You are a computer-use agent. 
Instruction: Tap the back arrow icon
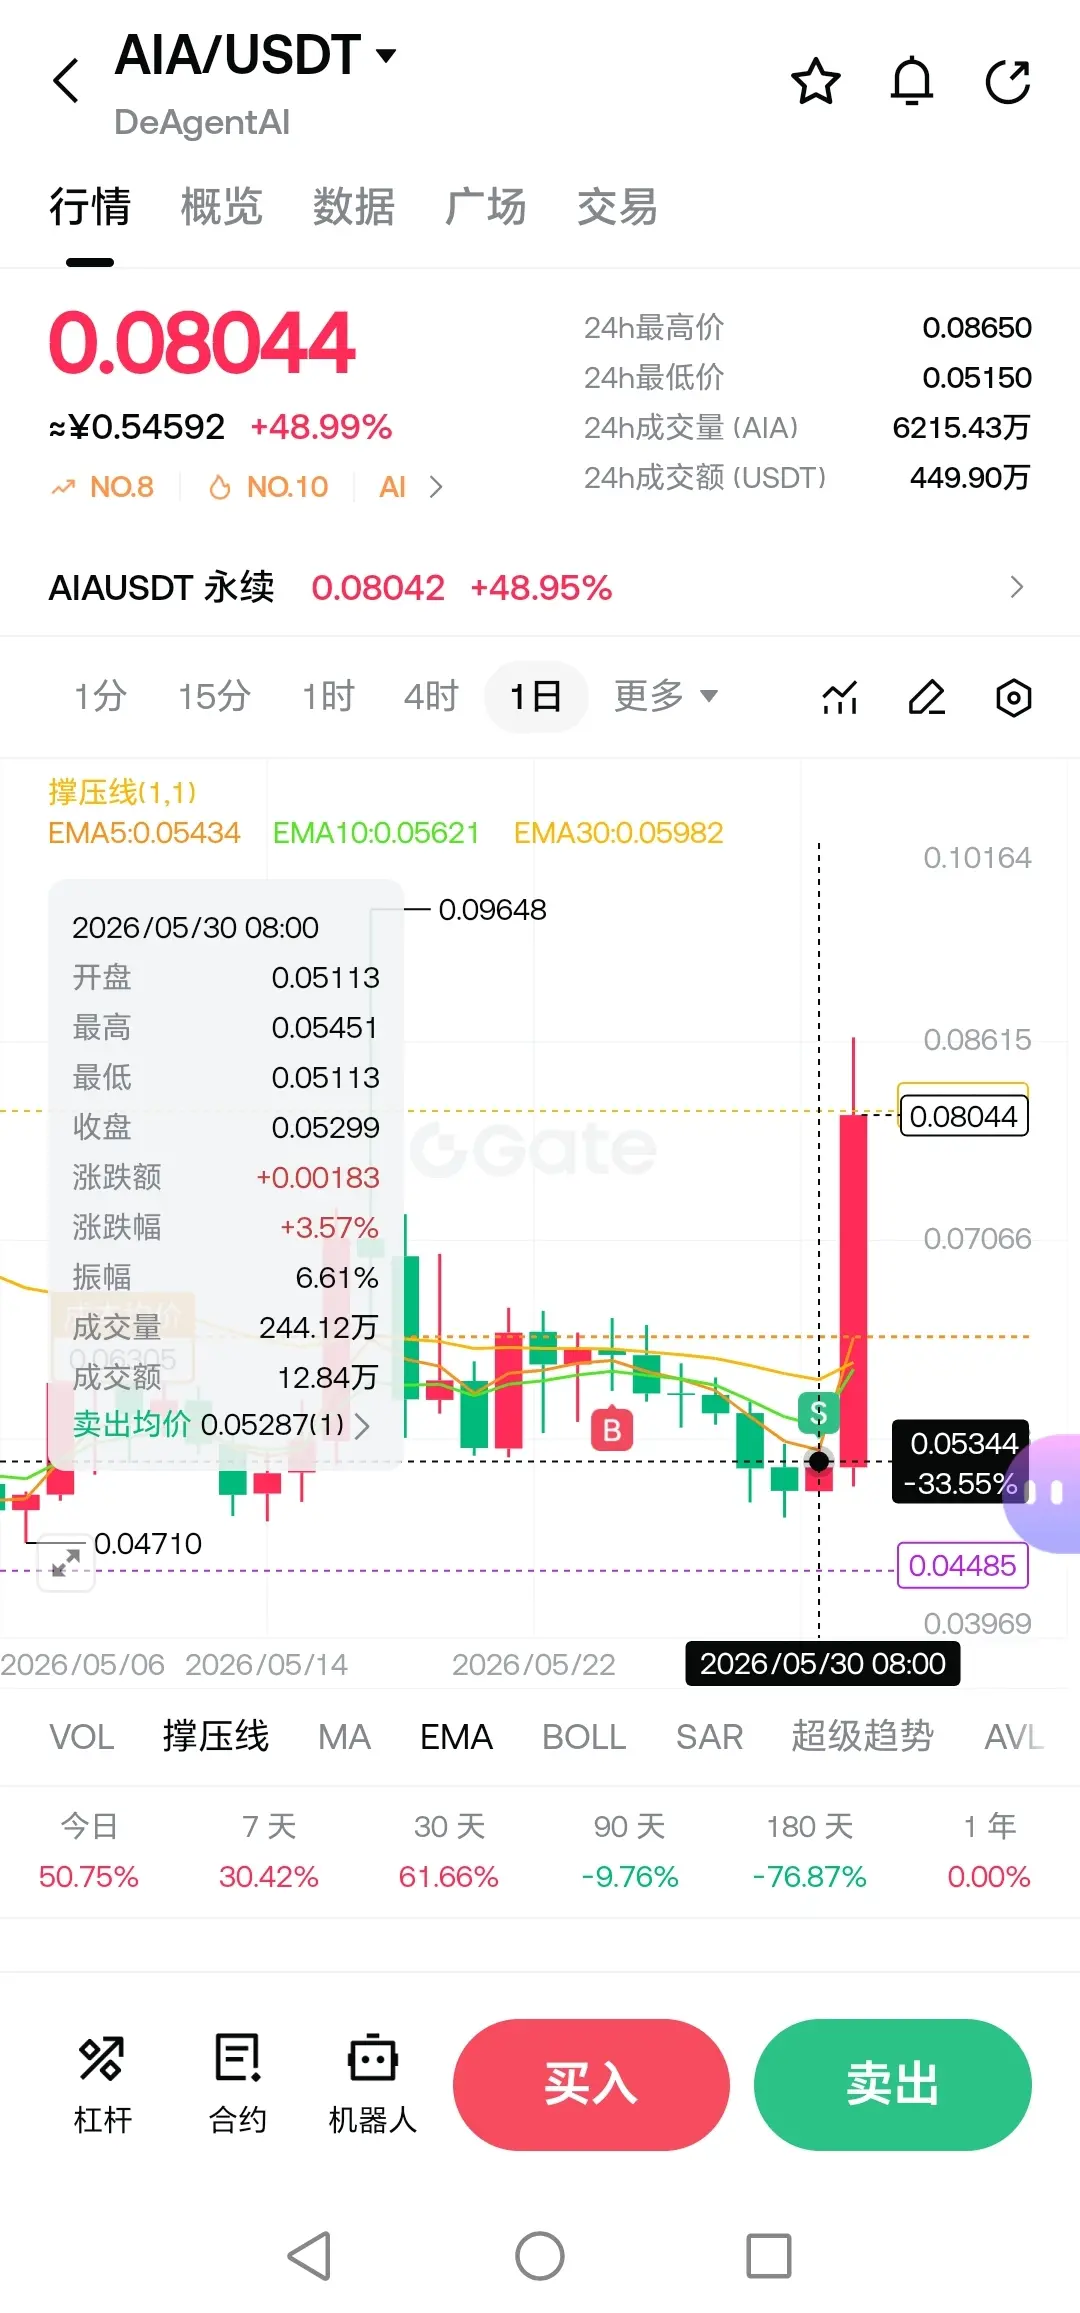click(66, 81)
